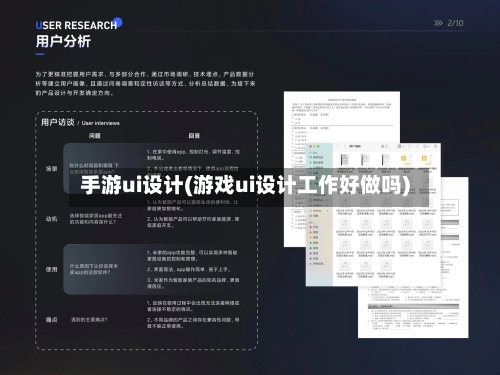Select the red tag in Finder sidebar
Image resolution: width=500 pixels, height=375 pixels.
click(314, 227)
